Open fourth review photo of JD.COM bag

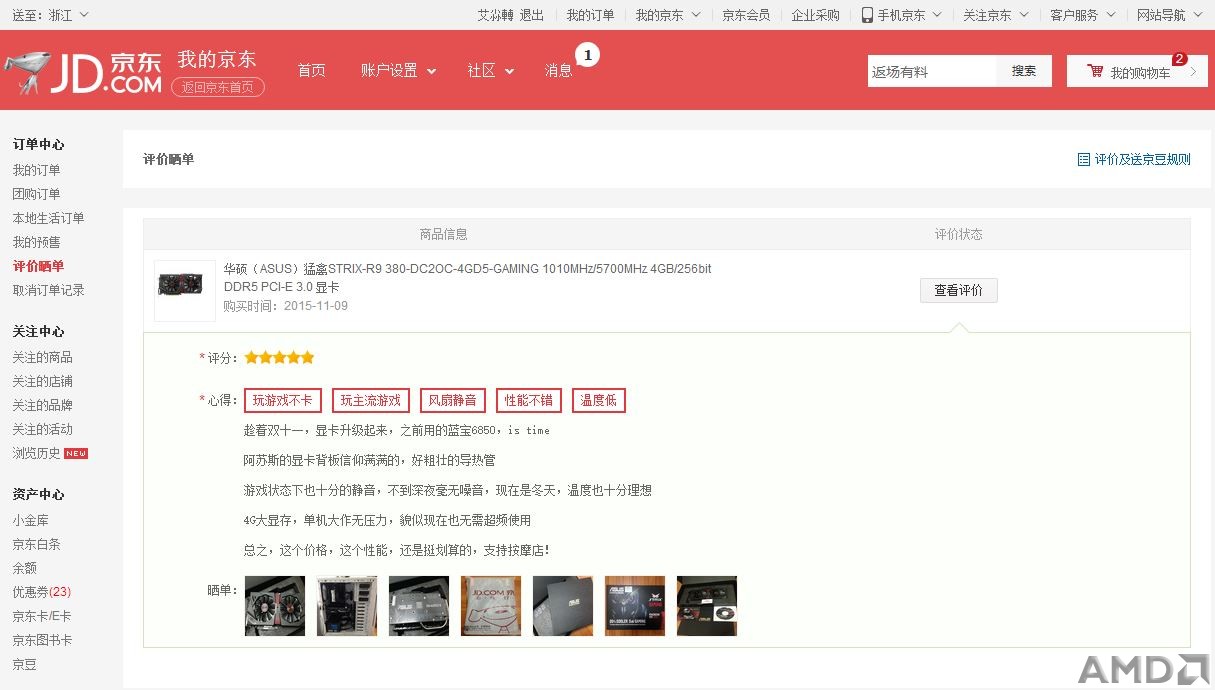pyautogui.click(x=491, y=606)
